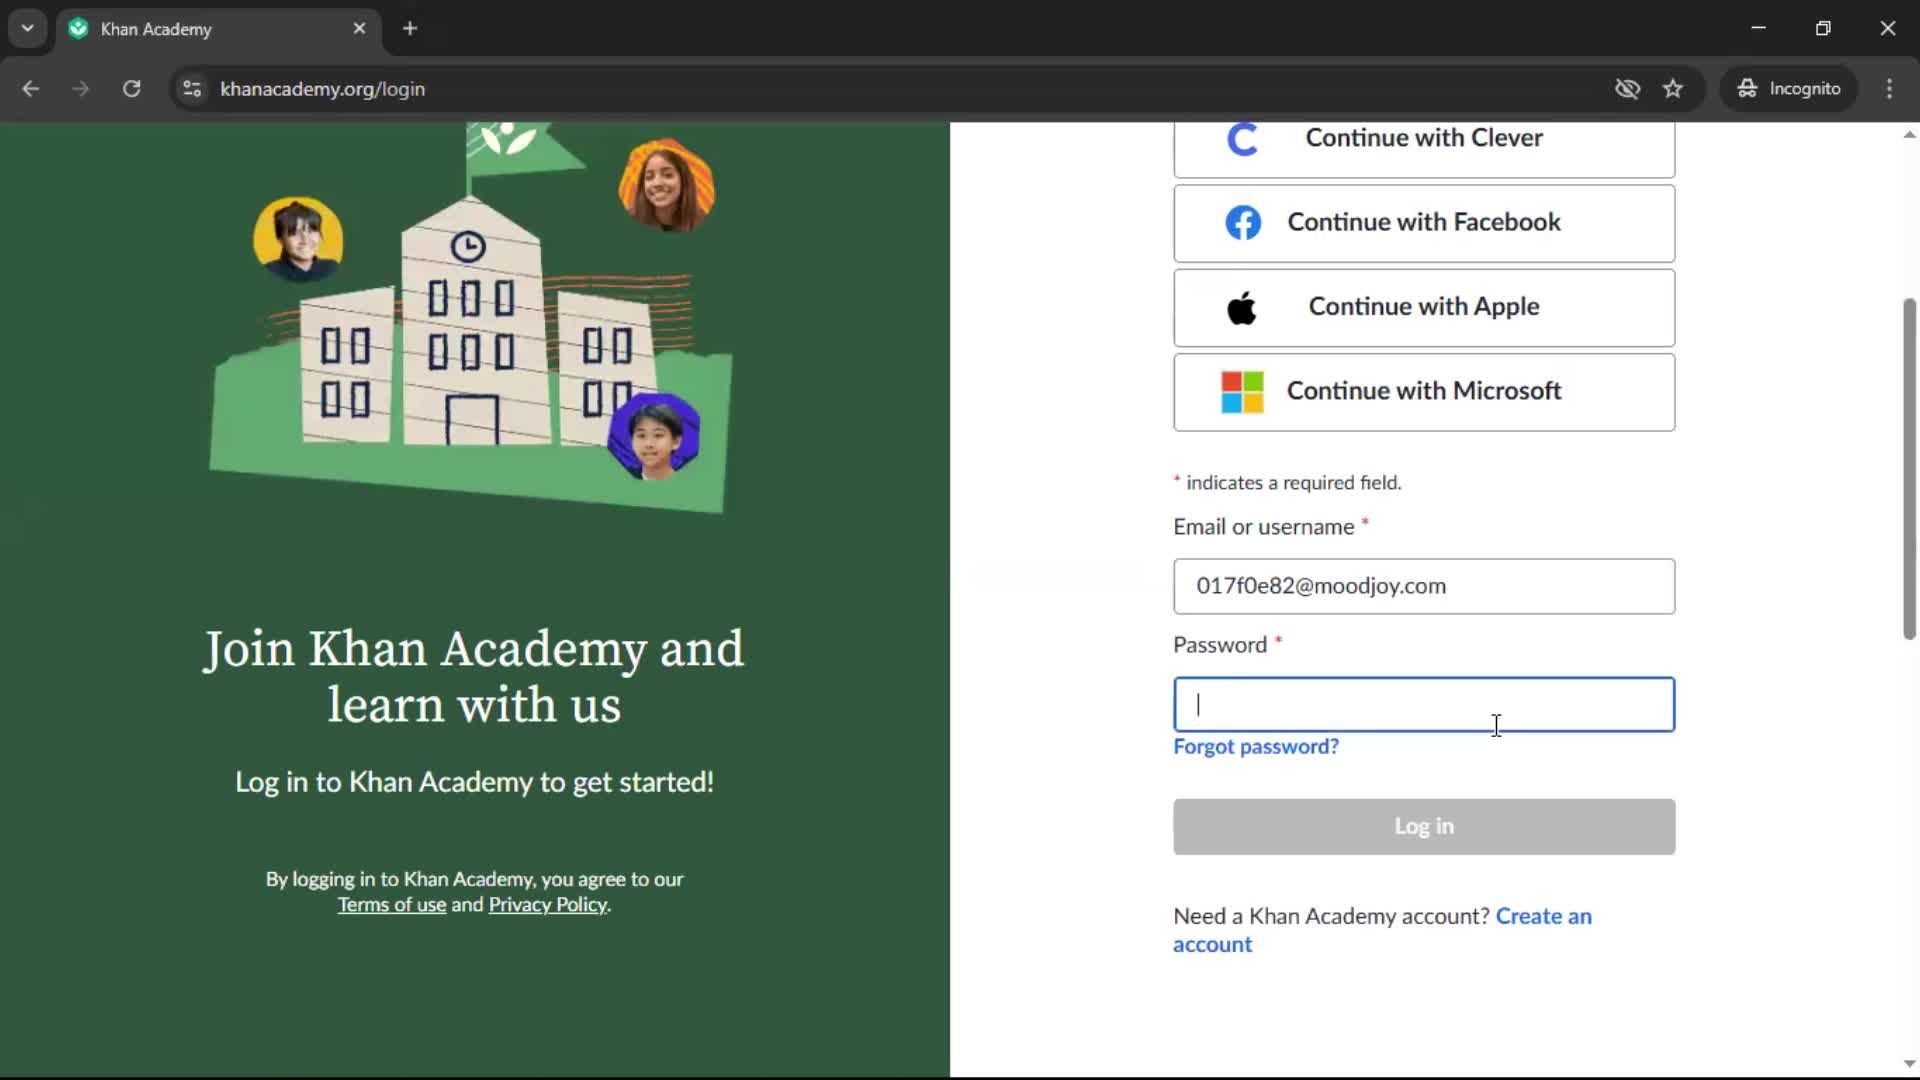This screenshot has width=1920, height=1080.
Task: Open the Terms of use link
Action: pos(391,905)
